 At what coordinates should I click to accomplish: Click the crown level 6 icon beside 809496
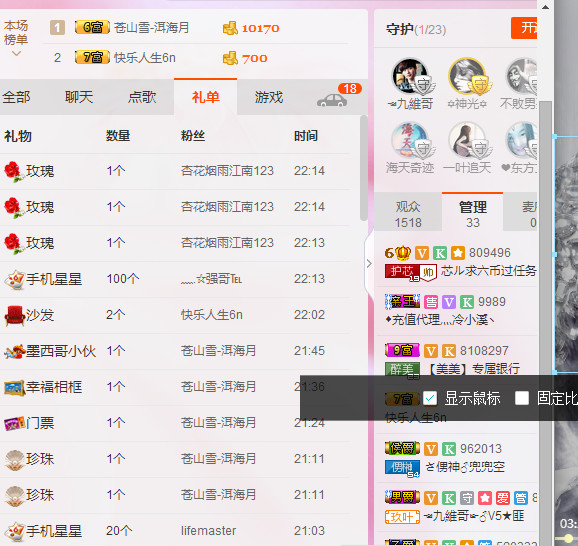coord(398,253)
